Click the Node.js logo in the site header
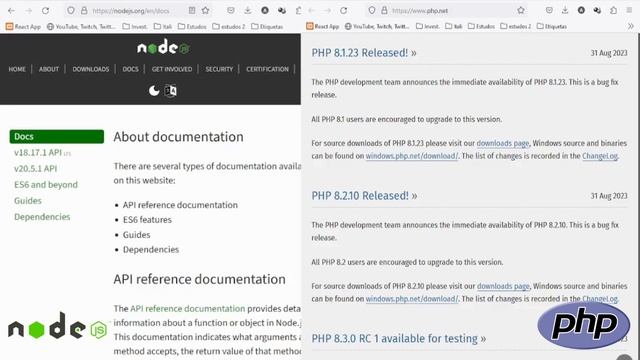The image size is (640, 360). pos(163,47)
